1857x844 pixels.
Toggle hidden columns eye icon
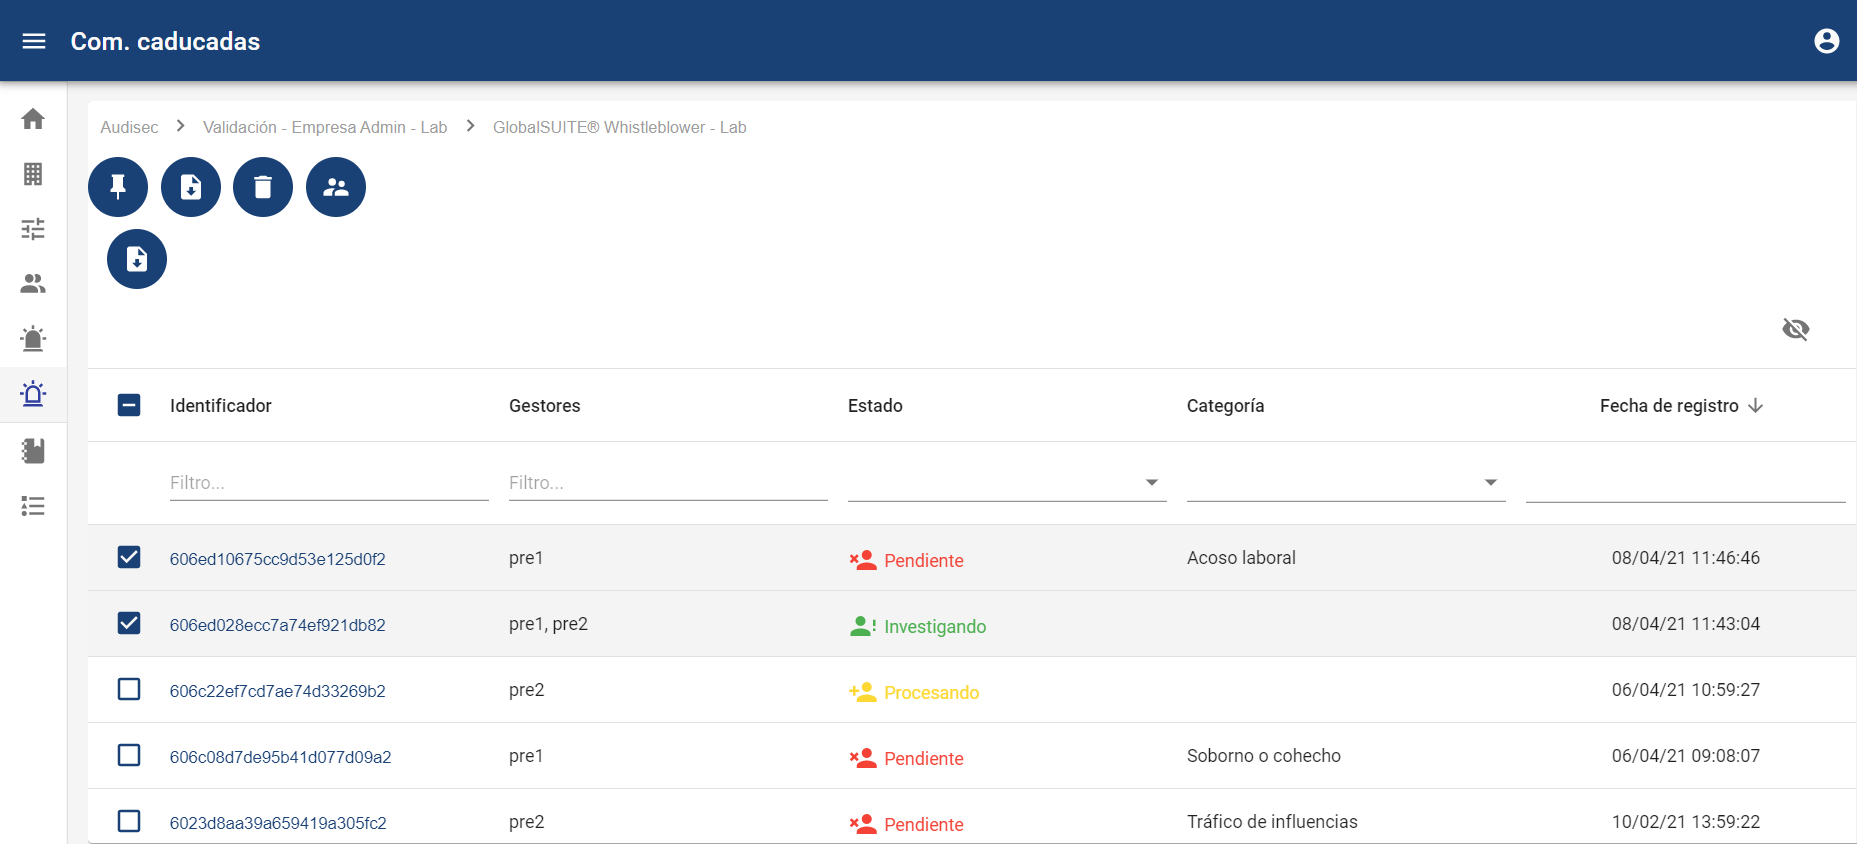point(1795,329)
